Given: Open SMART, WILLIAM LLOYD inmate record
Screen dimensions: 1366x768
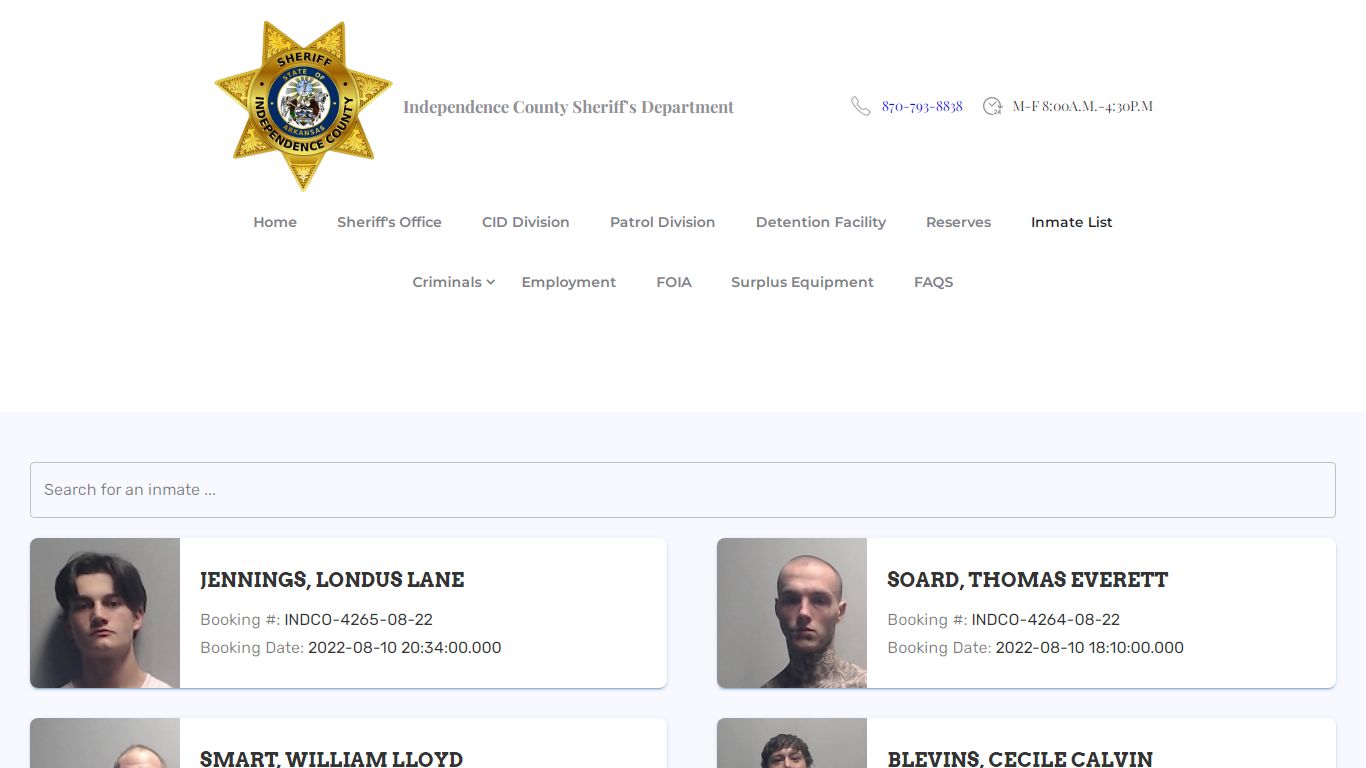Looking at the screenshot, I should pyautogui.click(x=331, y=759).
